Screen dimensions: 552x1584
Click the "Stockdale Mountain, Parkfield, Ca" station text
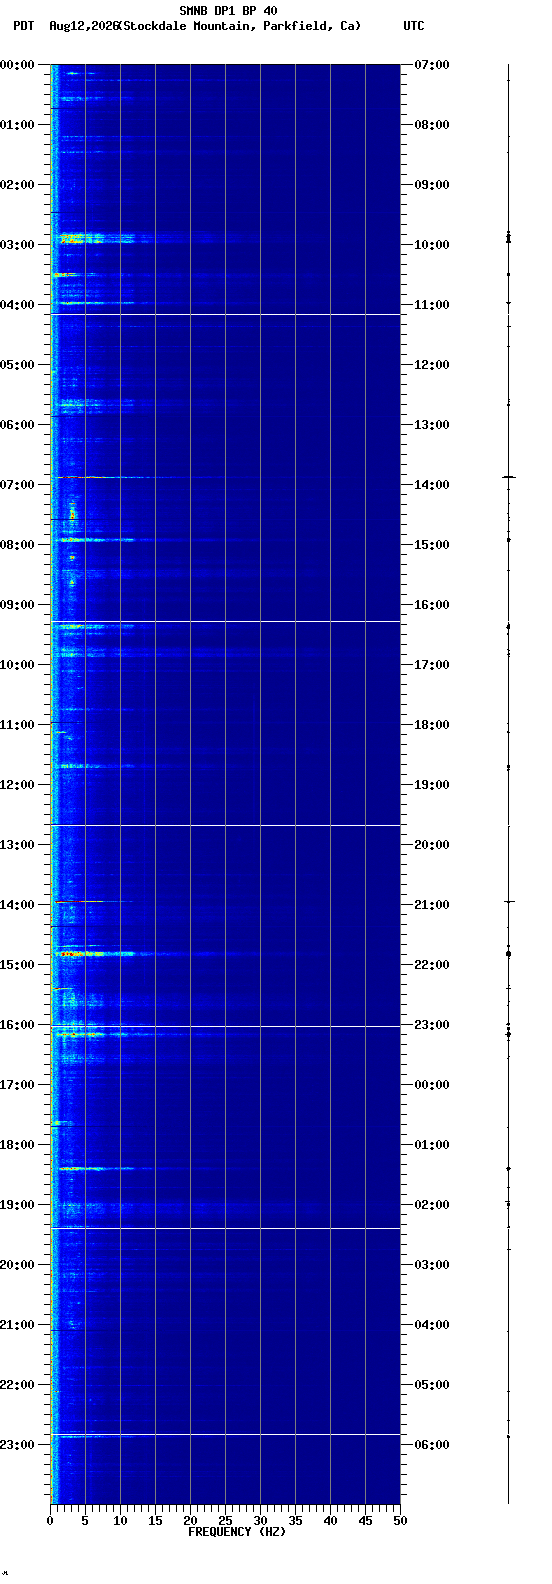click(x=240, y=26)
